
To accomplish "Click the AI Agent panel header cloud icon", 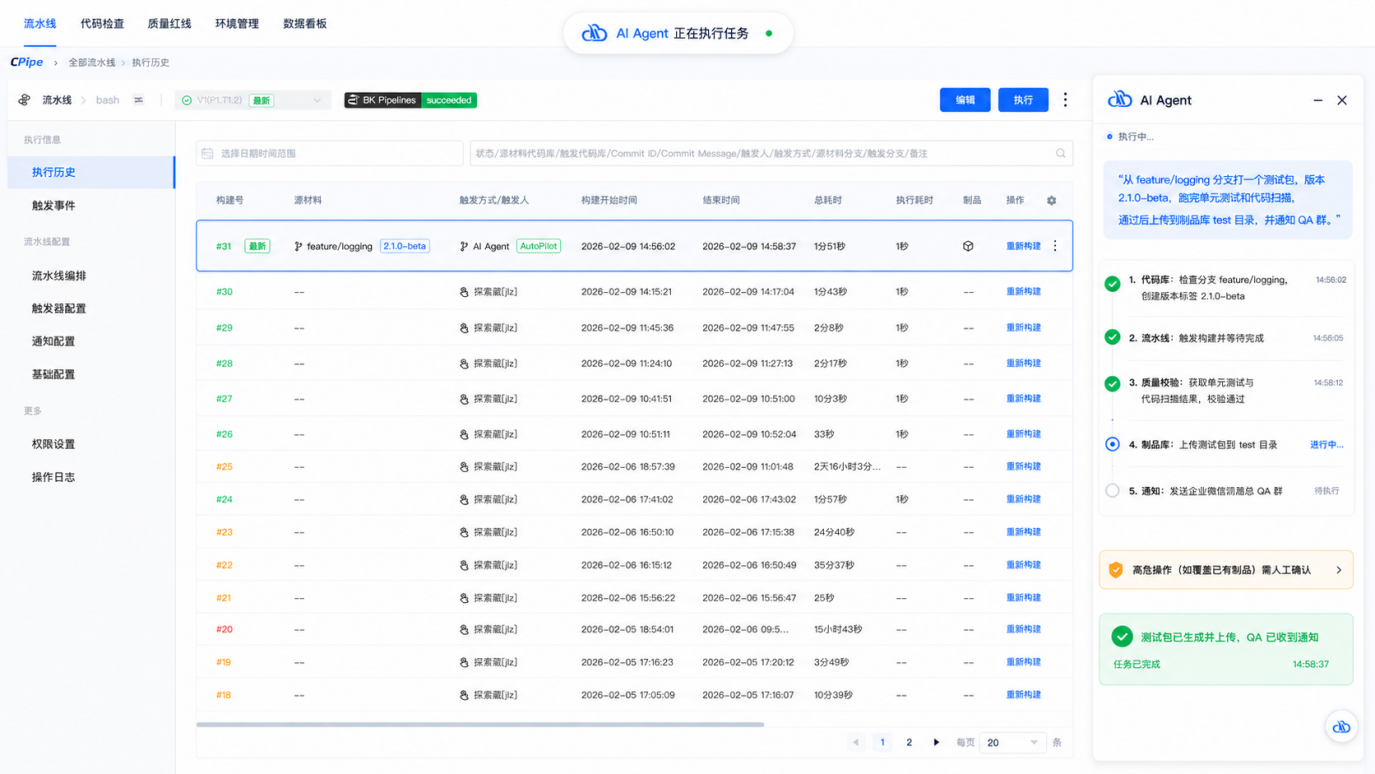I will tap(1120, 100).
